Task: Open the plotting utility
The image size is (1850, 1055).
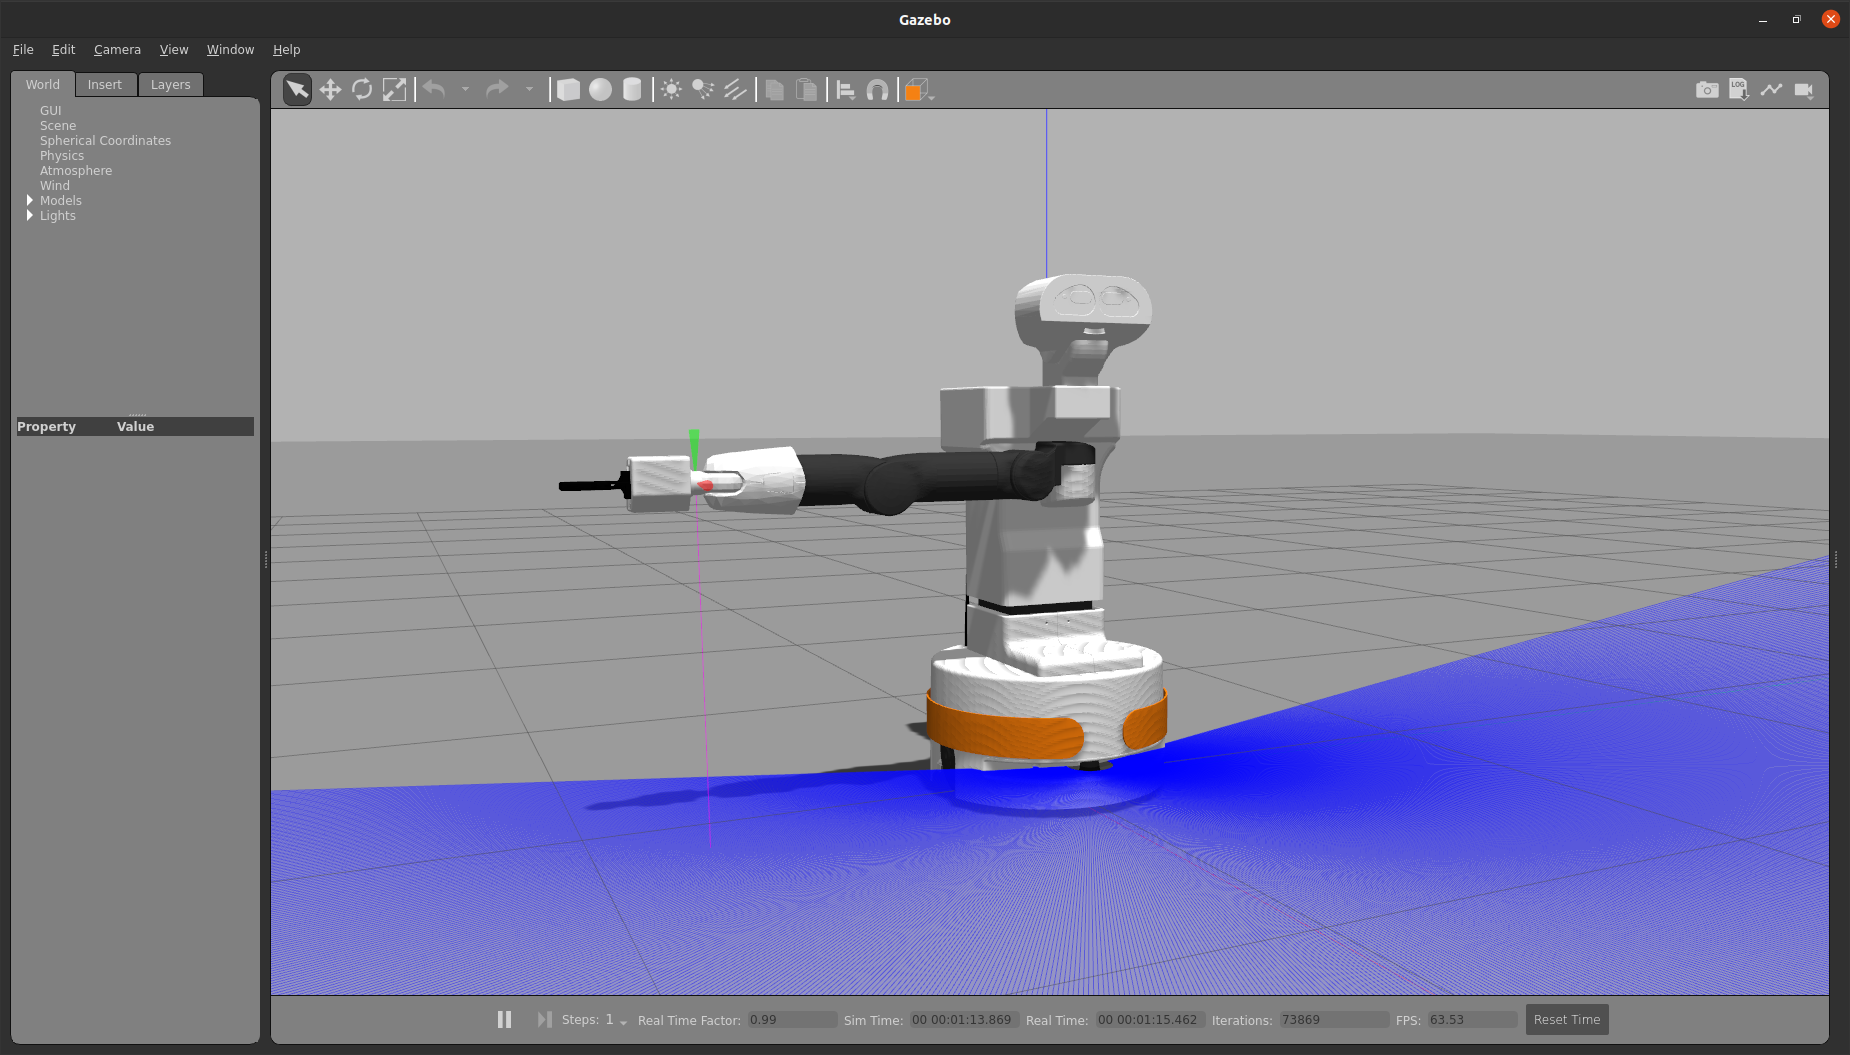Action: 1771,89
